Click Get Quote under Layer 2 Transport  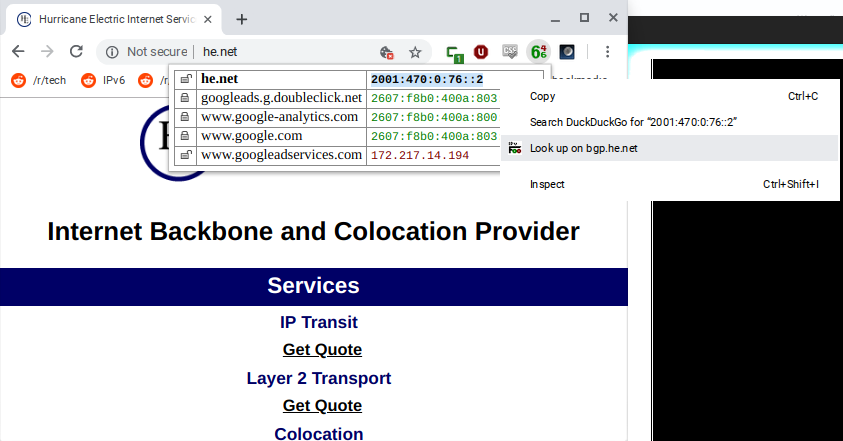point(322,406)
